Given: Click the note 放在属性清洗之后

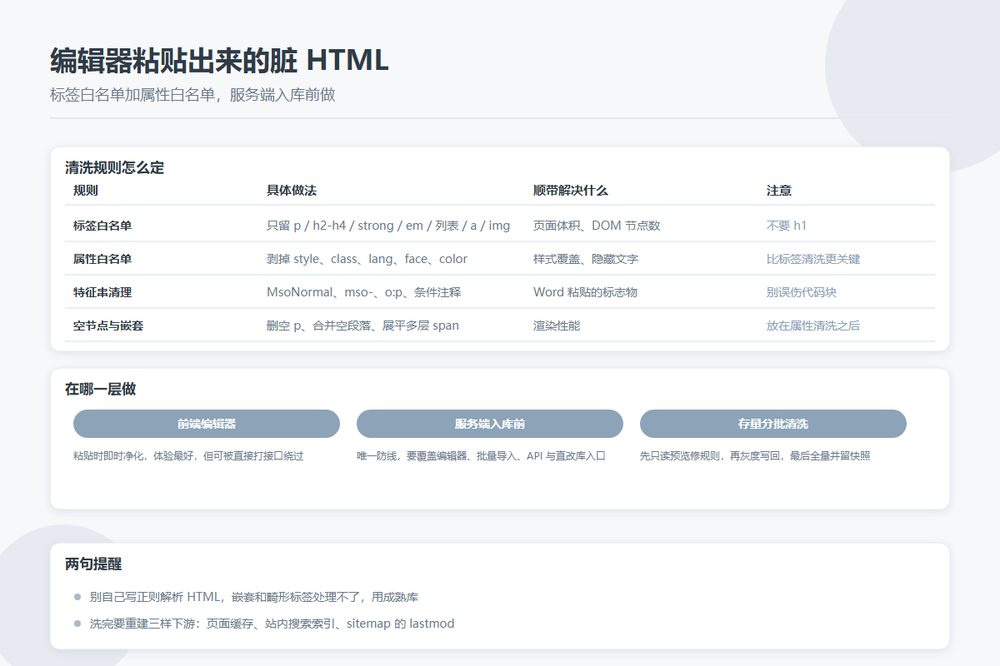Looking at the screenshot, I should [813, 325].
